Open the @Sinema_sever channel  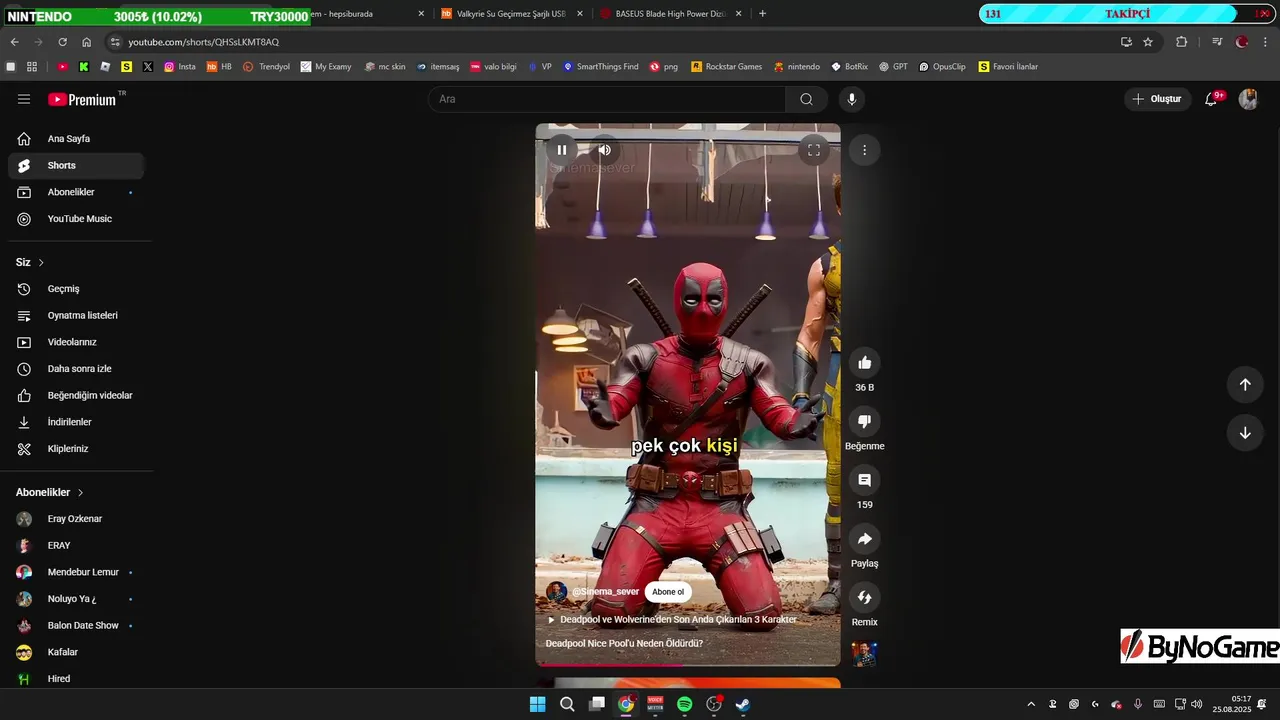click(605, 592)
